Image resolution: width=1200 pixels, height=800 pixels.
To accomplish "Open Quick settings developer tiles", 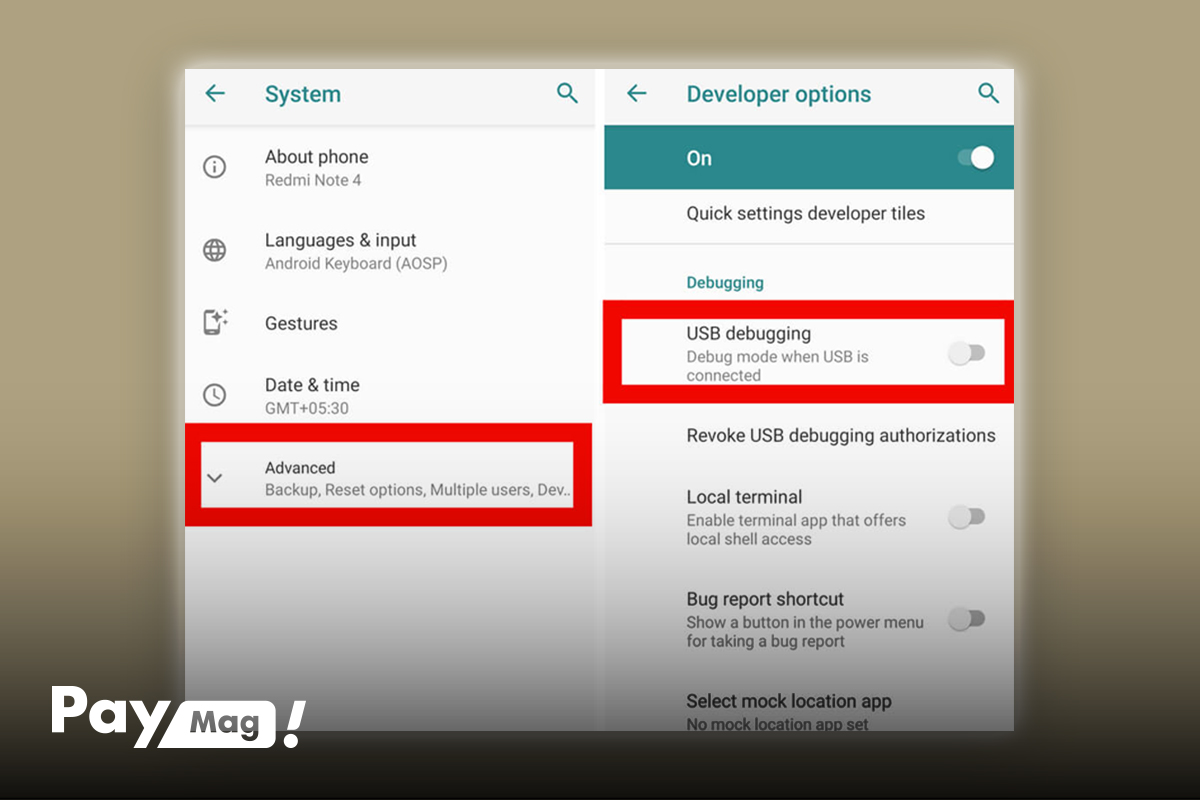I will (809, 213).
